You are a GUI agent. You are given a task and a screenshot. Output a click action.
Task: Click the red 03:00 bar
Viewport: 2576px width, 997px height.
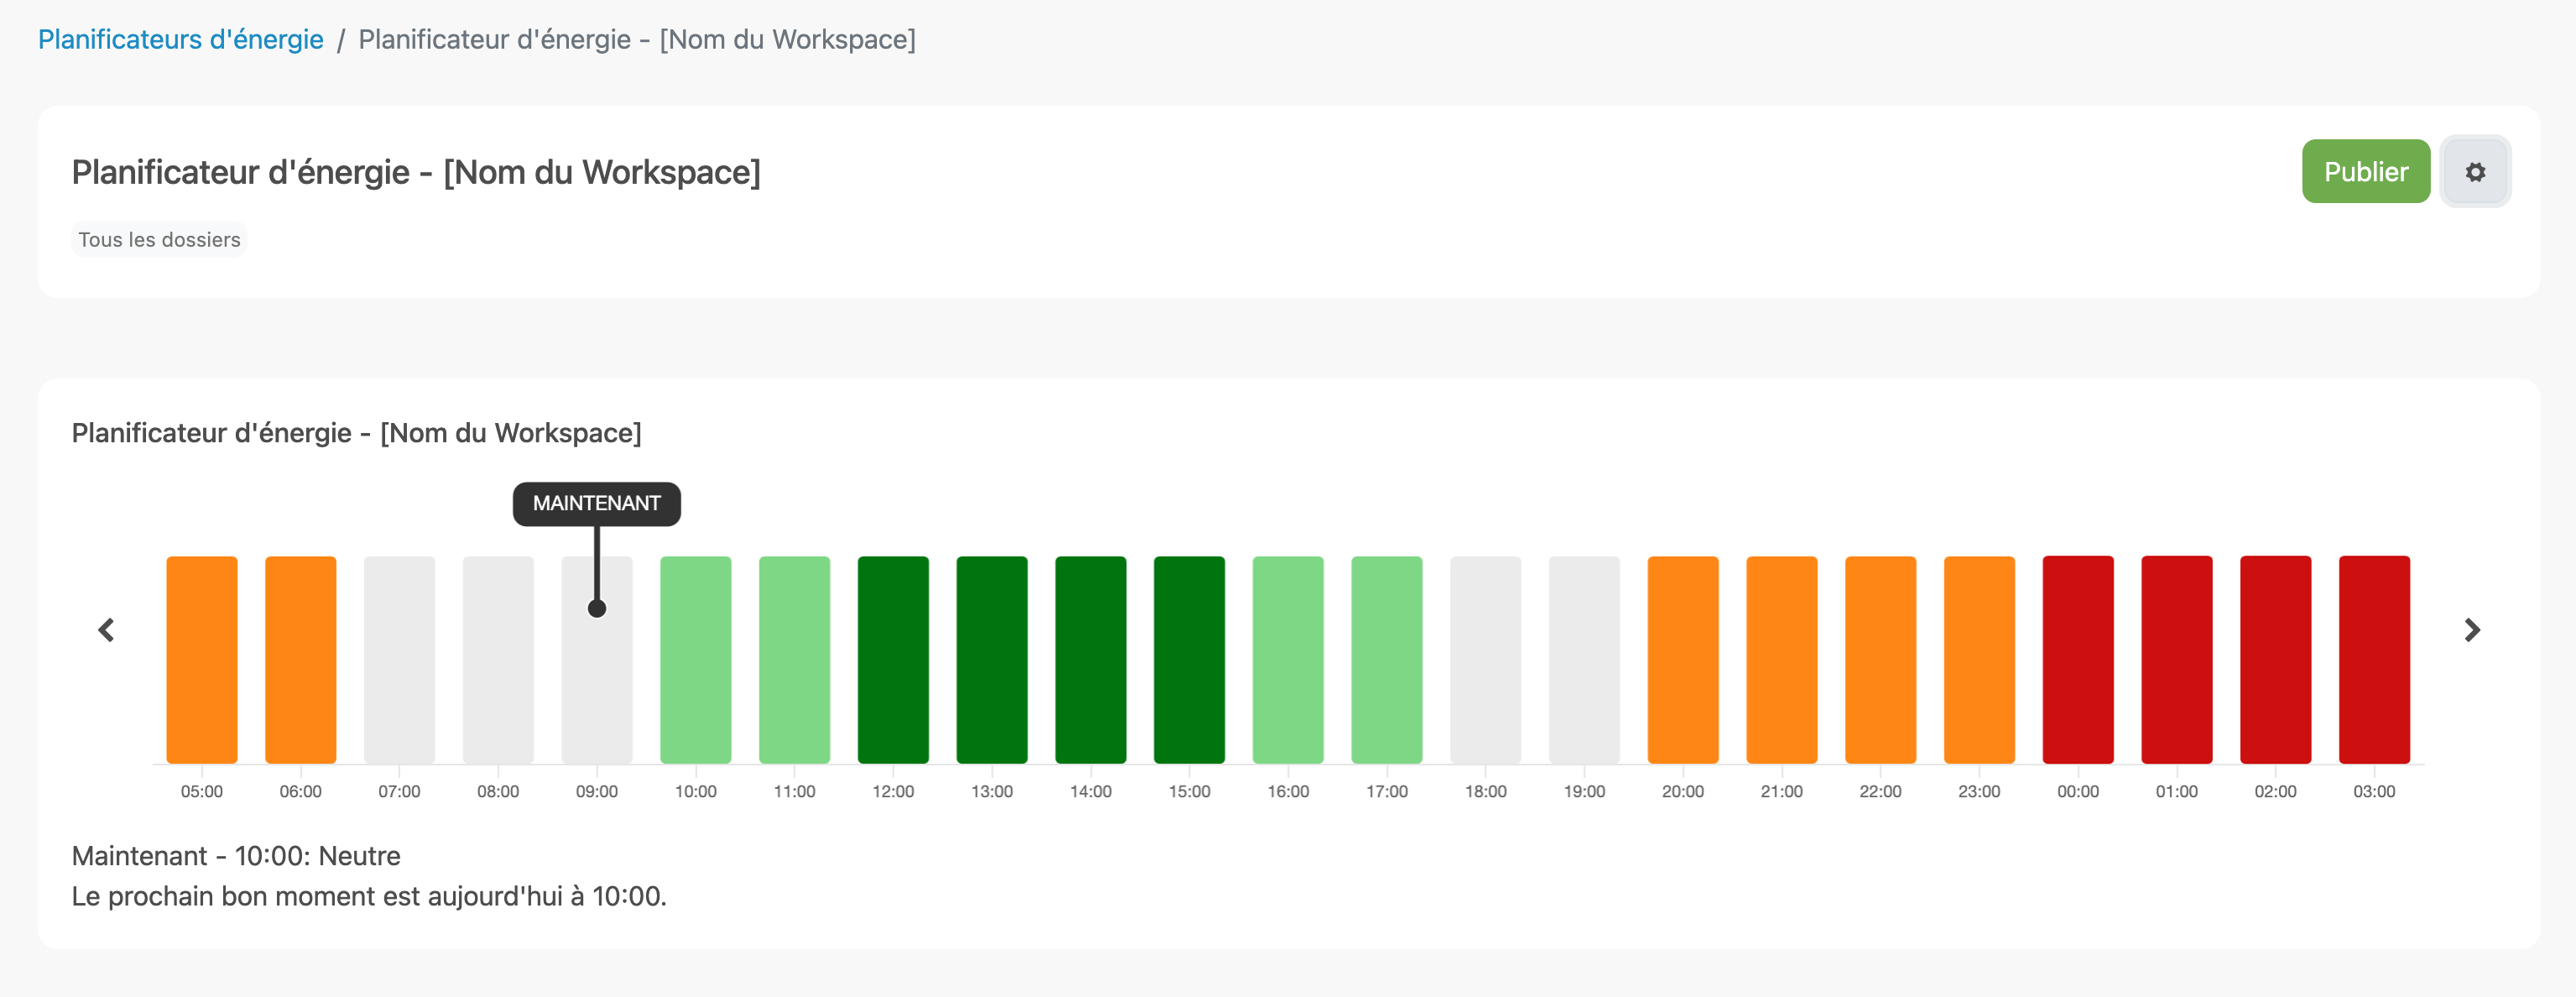pos(2374,660)
